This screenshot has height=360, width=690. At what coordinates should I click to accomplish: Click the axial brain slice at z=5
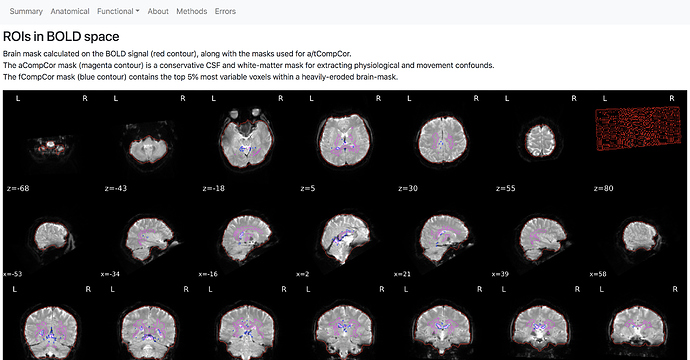[344, 140]
